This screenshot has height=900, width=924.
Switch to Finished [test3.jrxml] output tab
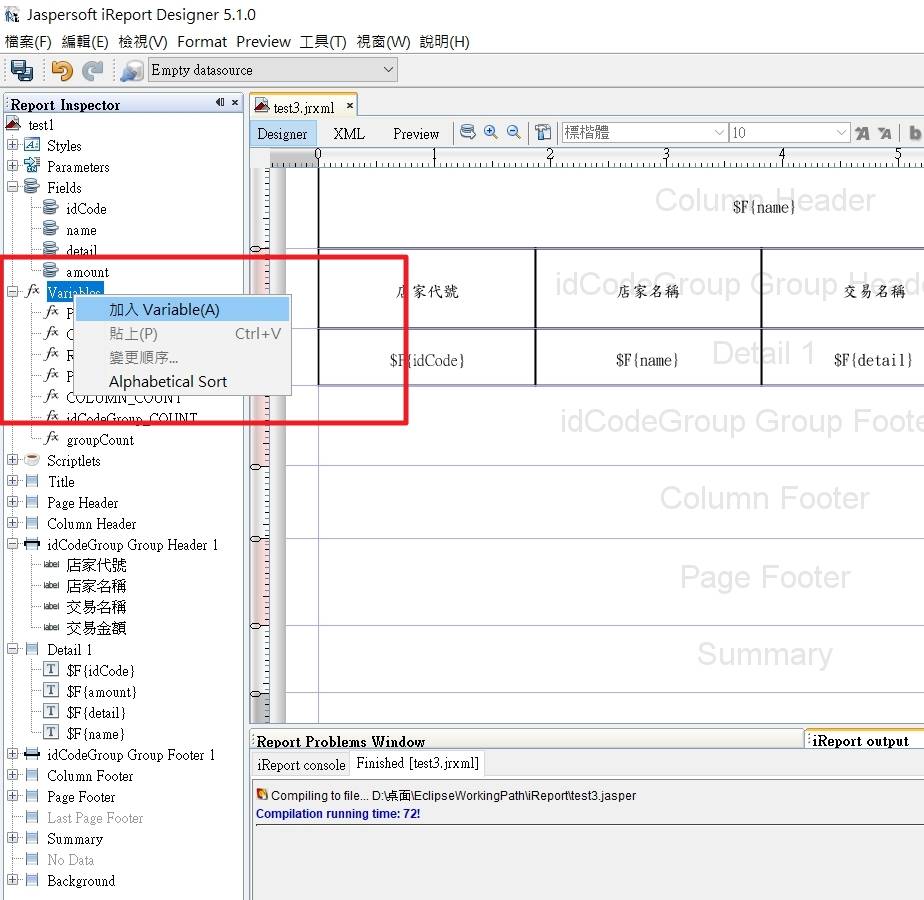click(417, 764)
